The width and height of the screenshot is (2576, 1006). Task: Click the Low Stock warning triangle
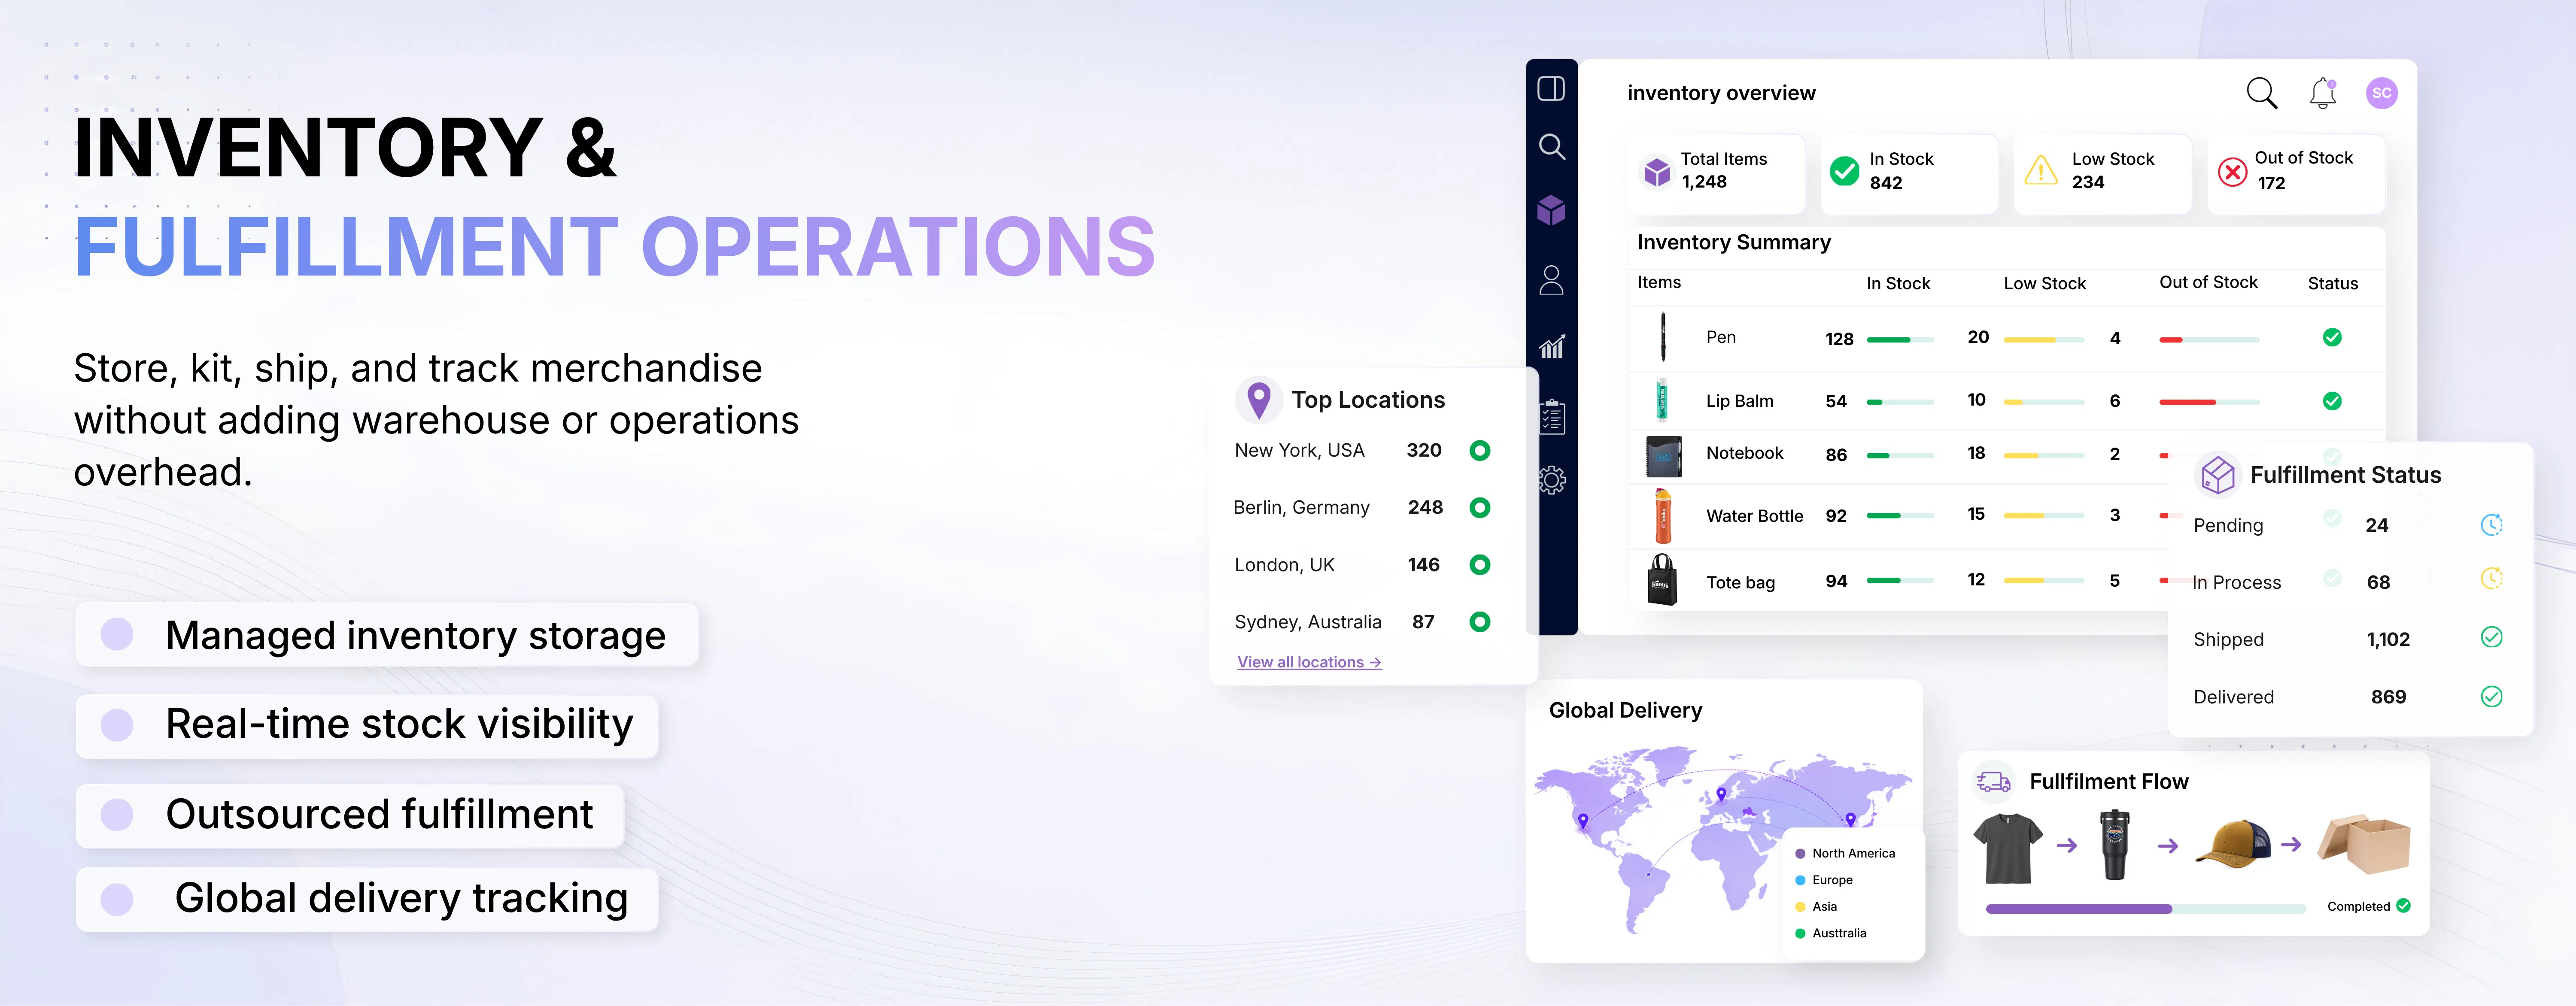[2040, 171]
